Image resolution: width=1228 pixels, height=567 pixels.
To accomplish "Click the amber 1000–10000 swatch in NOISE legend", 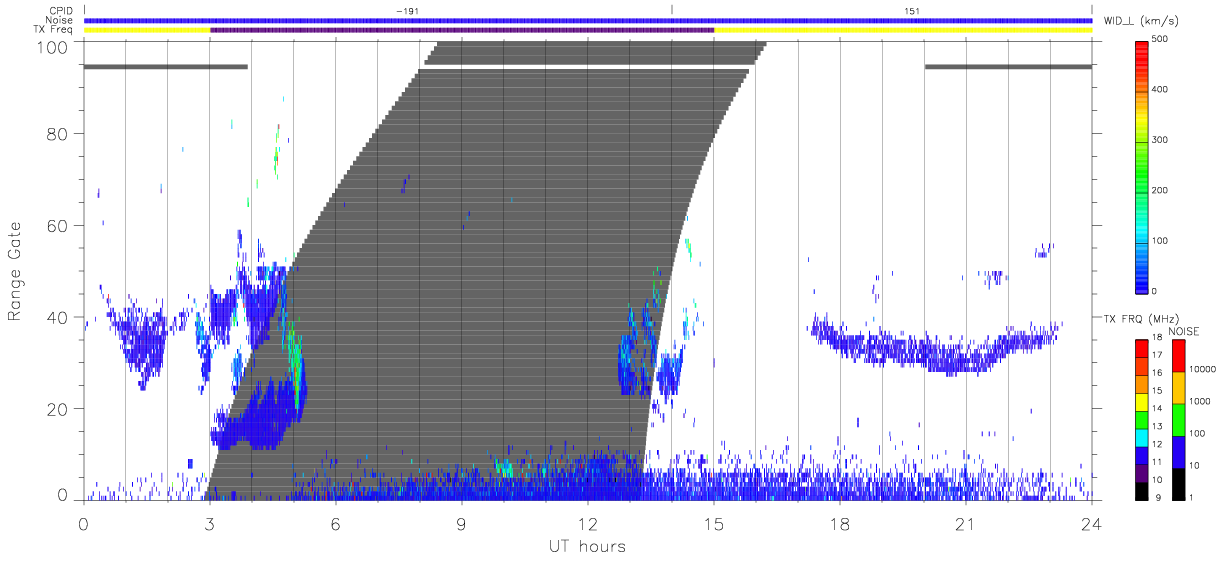I will click(x=1177, y=388).
